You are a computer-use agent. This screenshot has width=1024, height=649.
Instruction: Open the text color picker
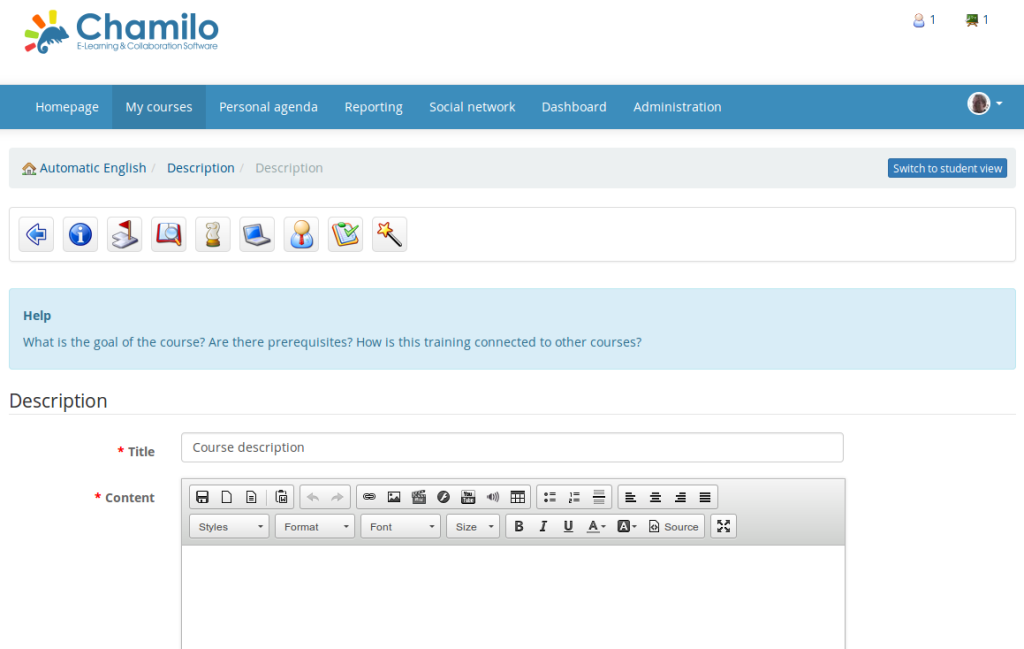tap(596, 526)
